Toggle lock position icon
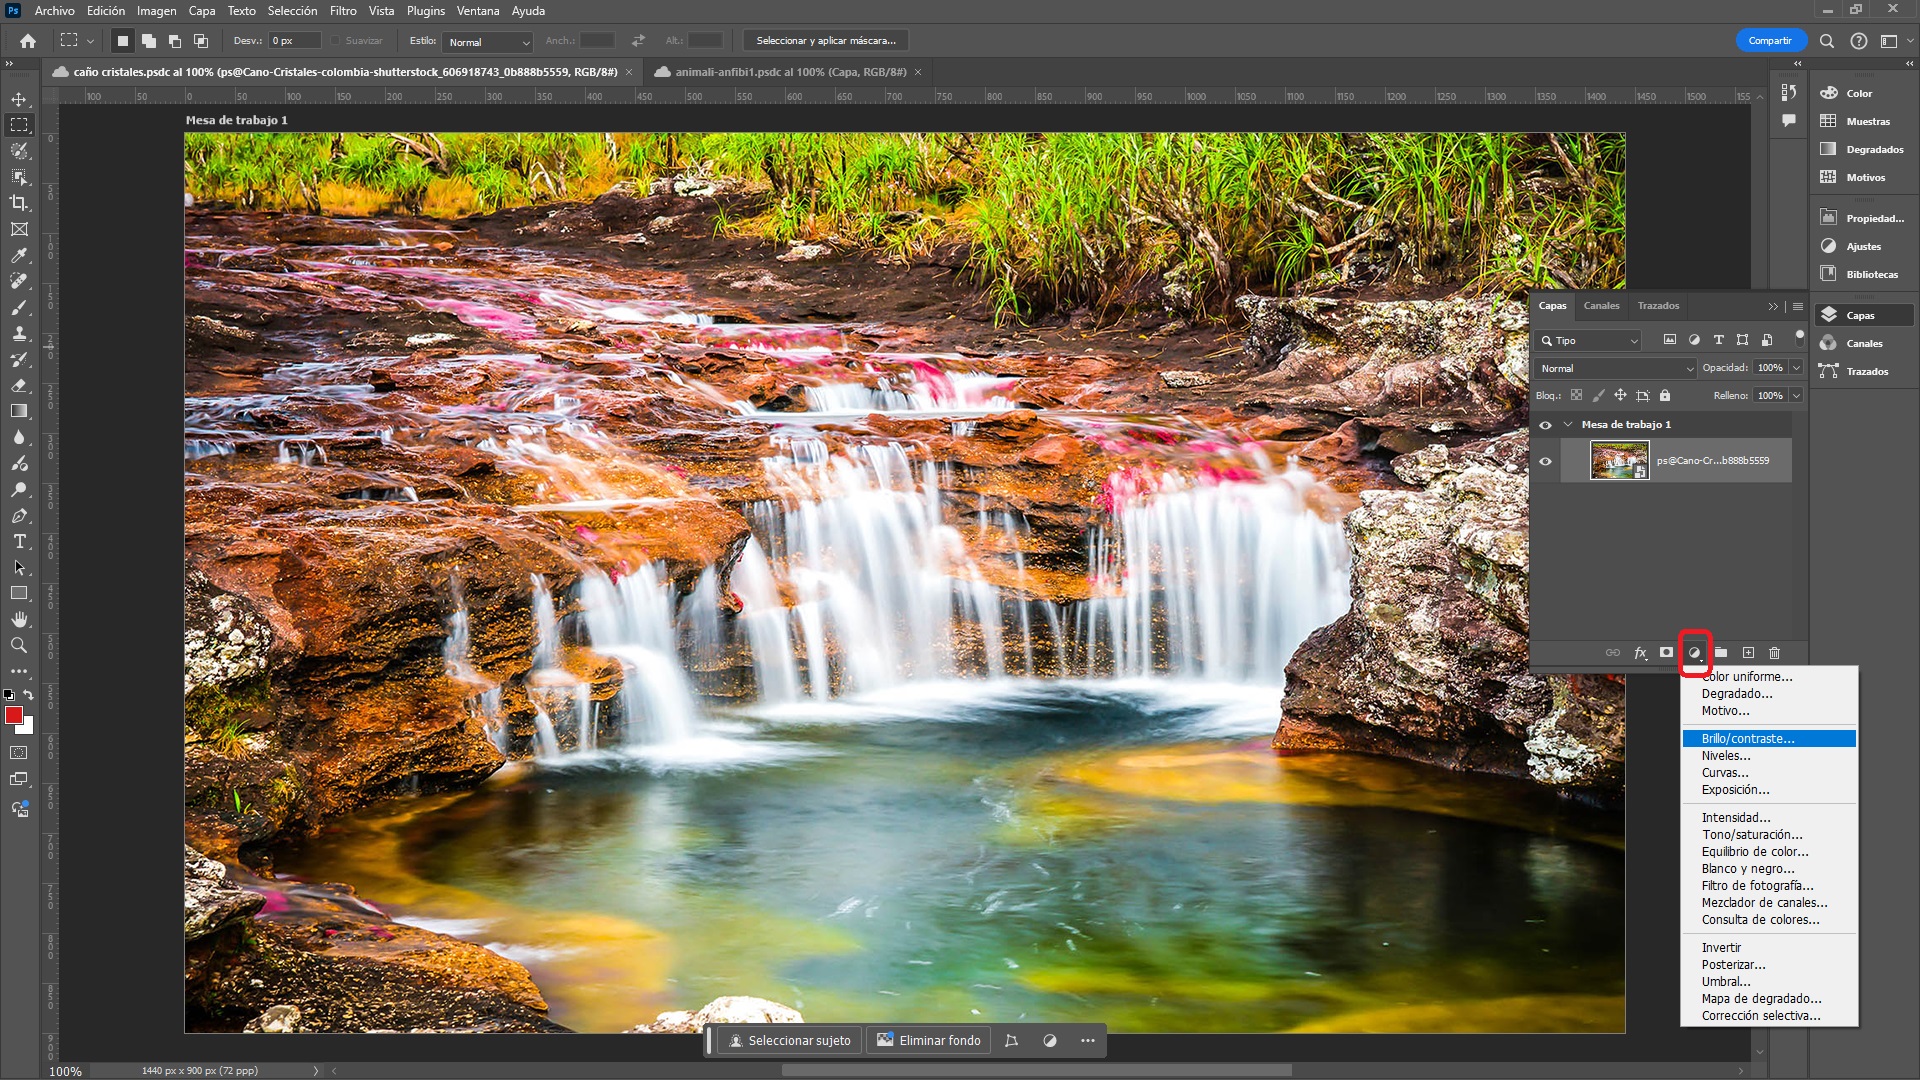Viewport: 1920px width, 1080px height. 1620,396
